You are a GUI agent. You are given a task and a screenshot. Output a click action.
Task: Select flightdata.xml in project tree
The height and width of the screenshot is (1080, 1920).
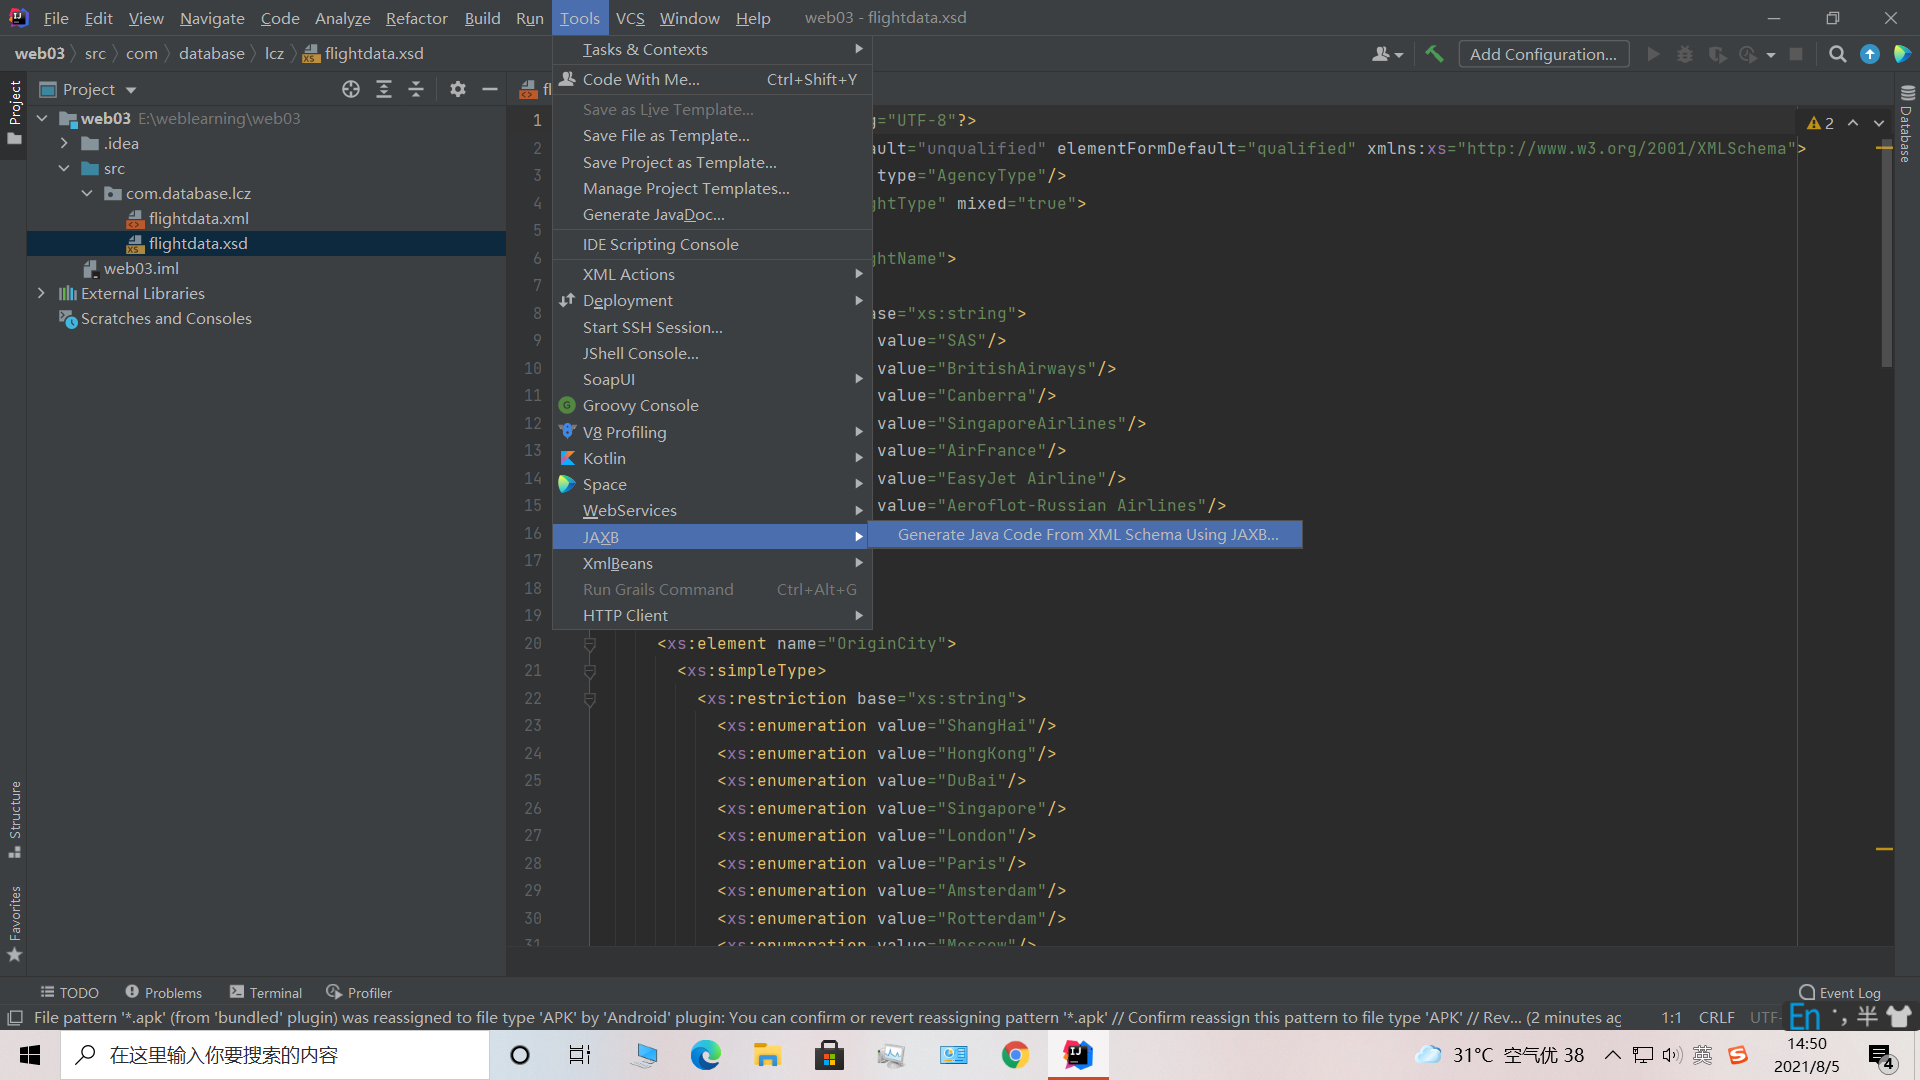tap(198, 219)
